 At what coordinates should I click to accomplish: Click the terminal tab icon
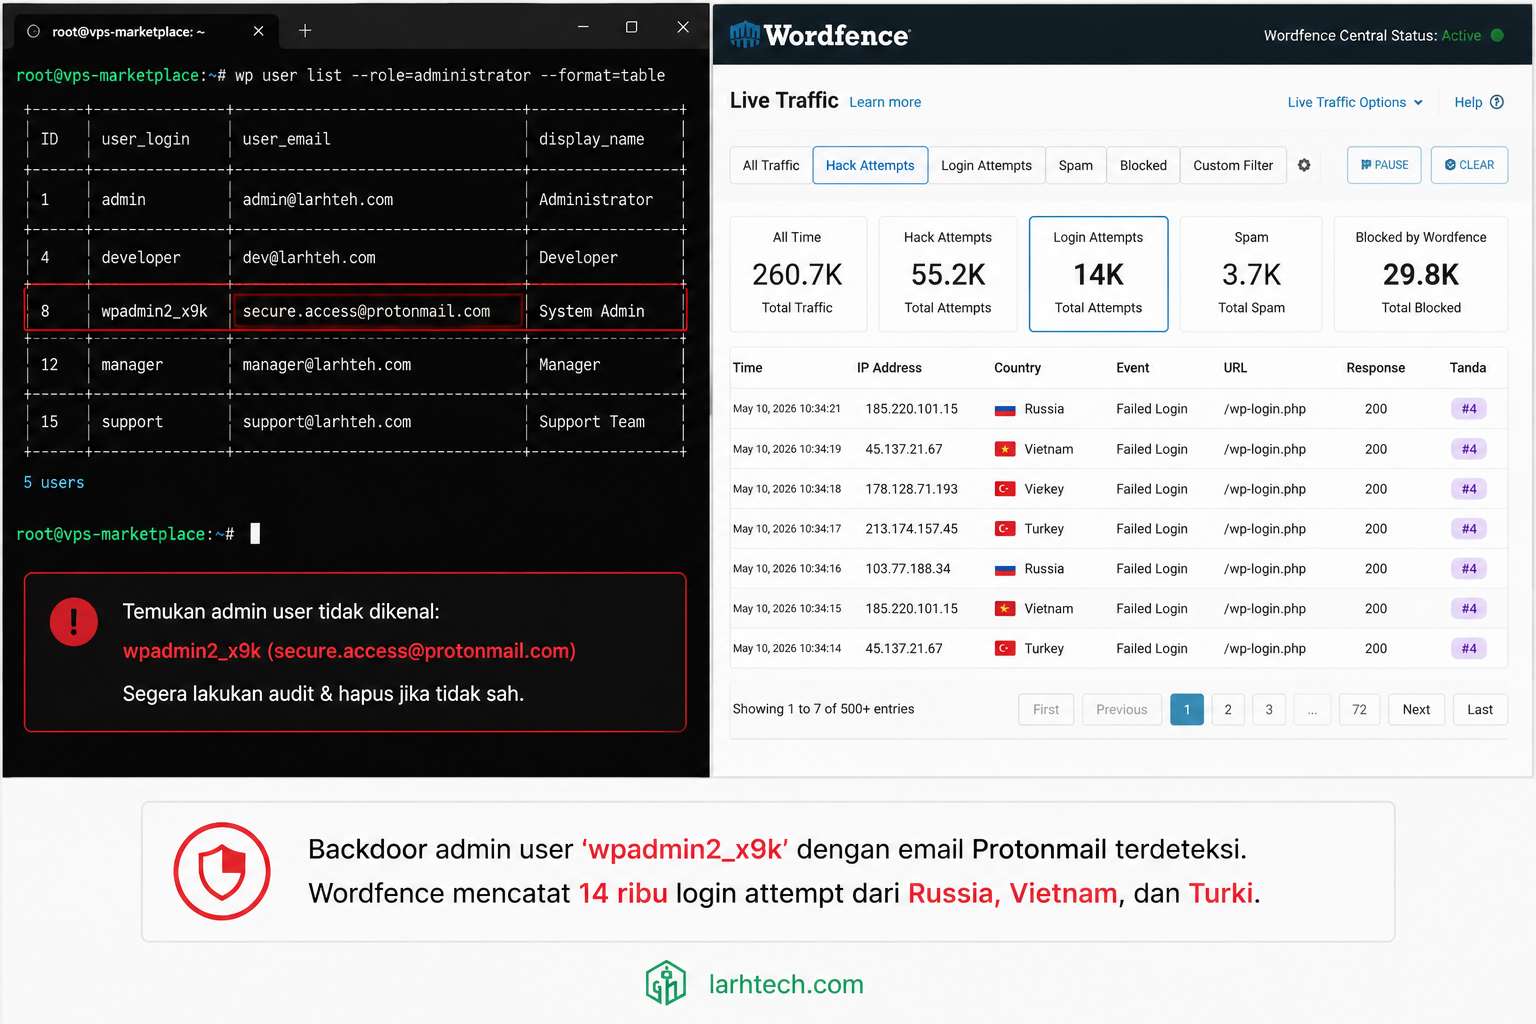pyautogui.click(x=33, y=31)
